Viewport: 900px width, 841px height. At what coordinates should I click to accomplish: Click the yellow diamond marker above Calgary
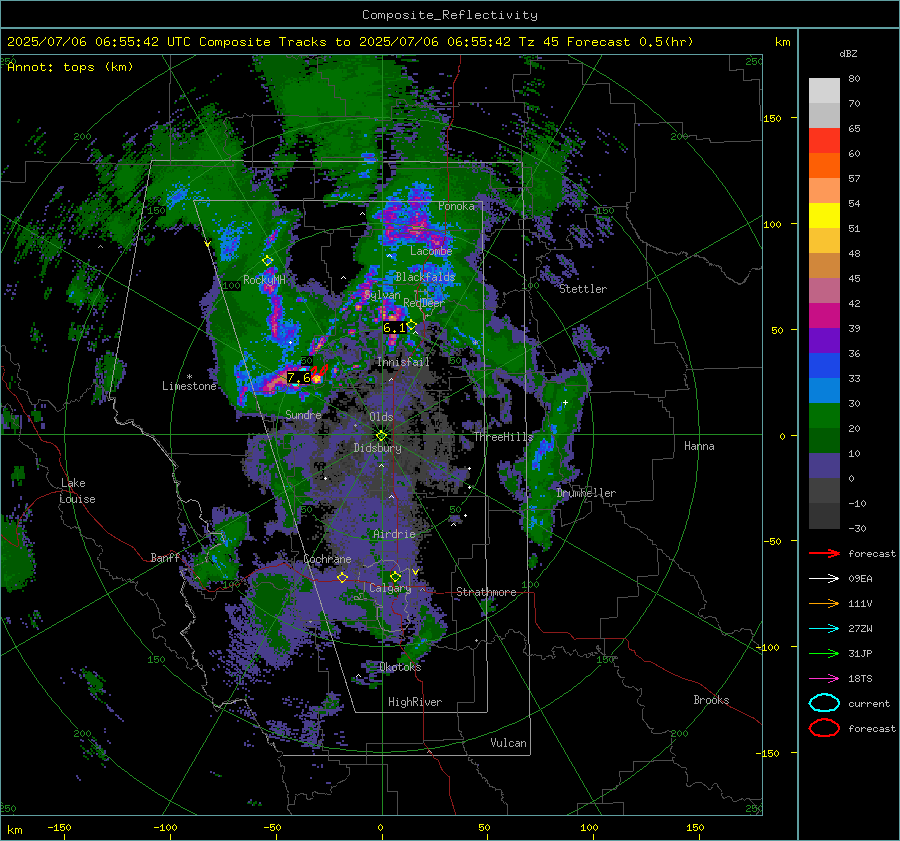point(395,576)
